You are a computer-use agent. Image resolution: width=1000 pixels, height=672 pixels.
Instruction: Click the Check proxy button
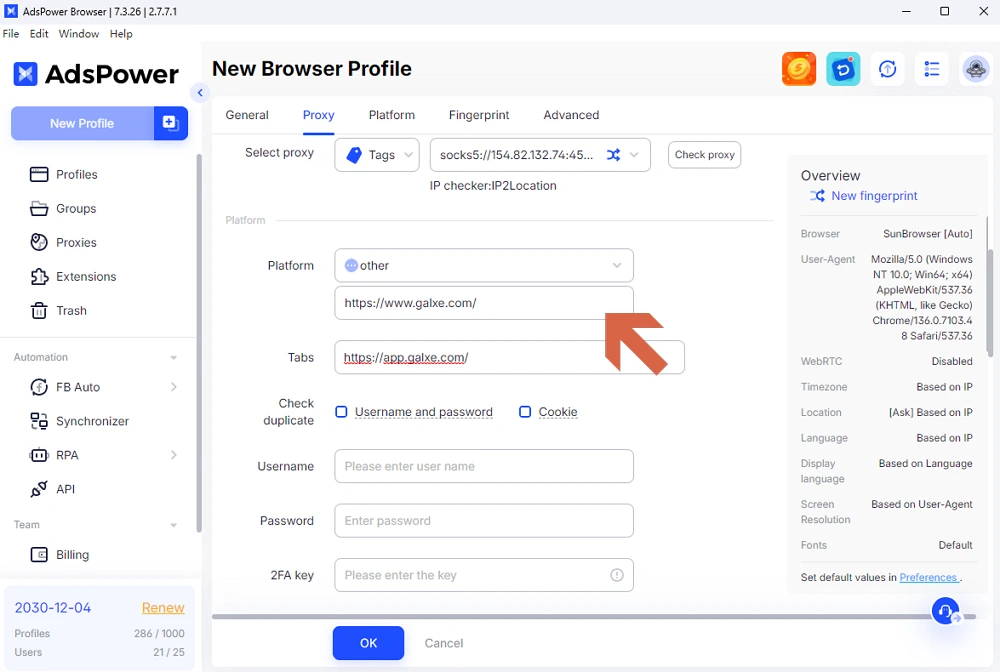pyautogui.click(x=704, y=155)
